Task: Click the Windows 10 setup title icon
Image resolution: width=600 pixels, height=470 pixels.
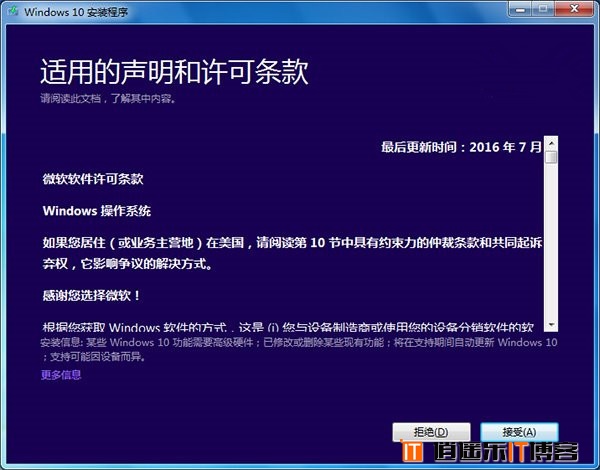Action: [x=13, y=11]
